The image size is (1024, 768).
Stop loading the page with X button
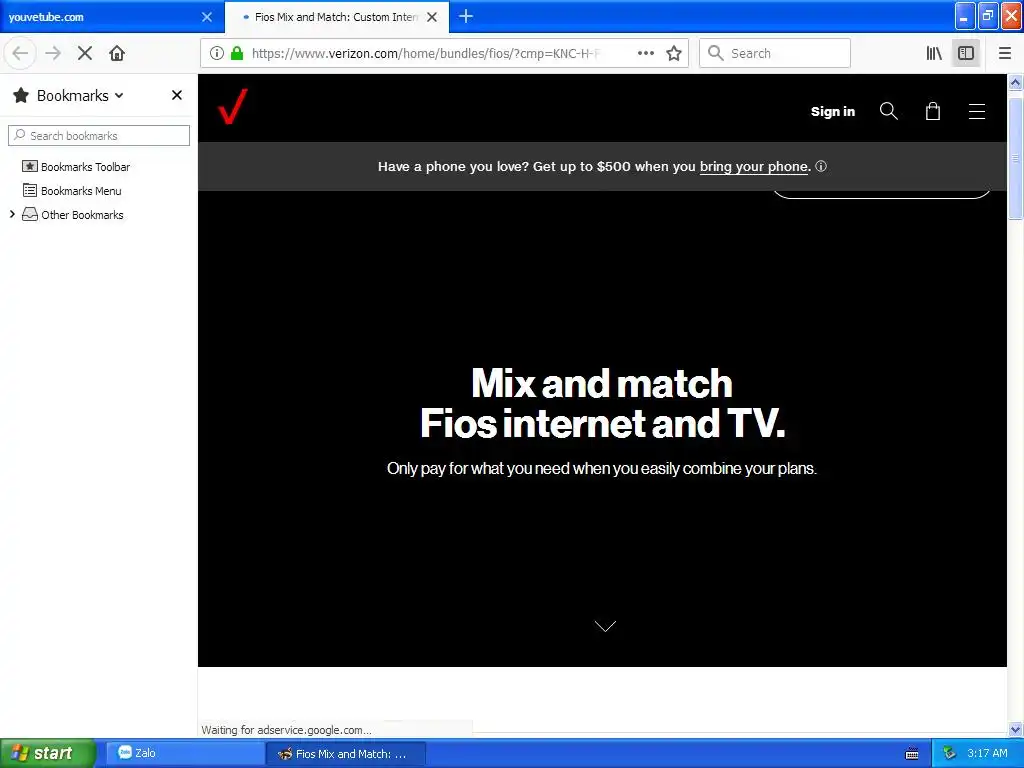click(85, 53)
